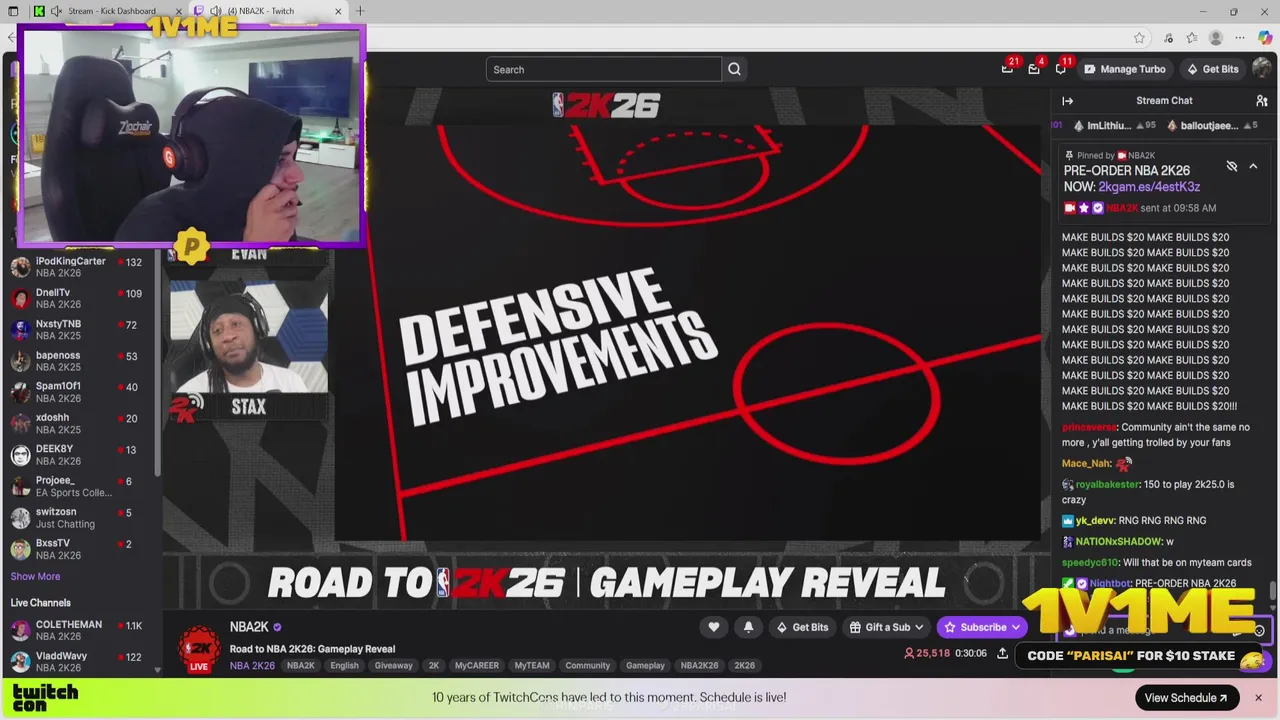Viewport: 1280px width, 720px height.
Task: Expand sidebar with Show More
Action: [35, 576]
